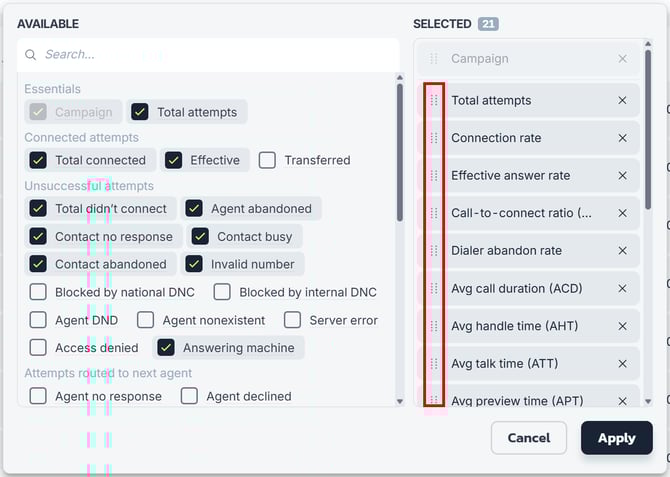670x477 pixels.
Task: Click up arrow of Available list scrollbar
Action: point(400,78)
